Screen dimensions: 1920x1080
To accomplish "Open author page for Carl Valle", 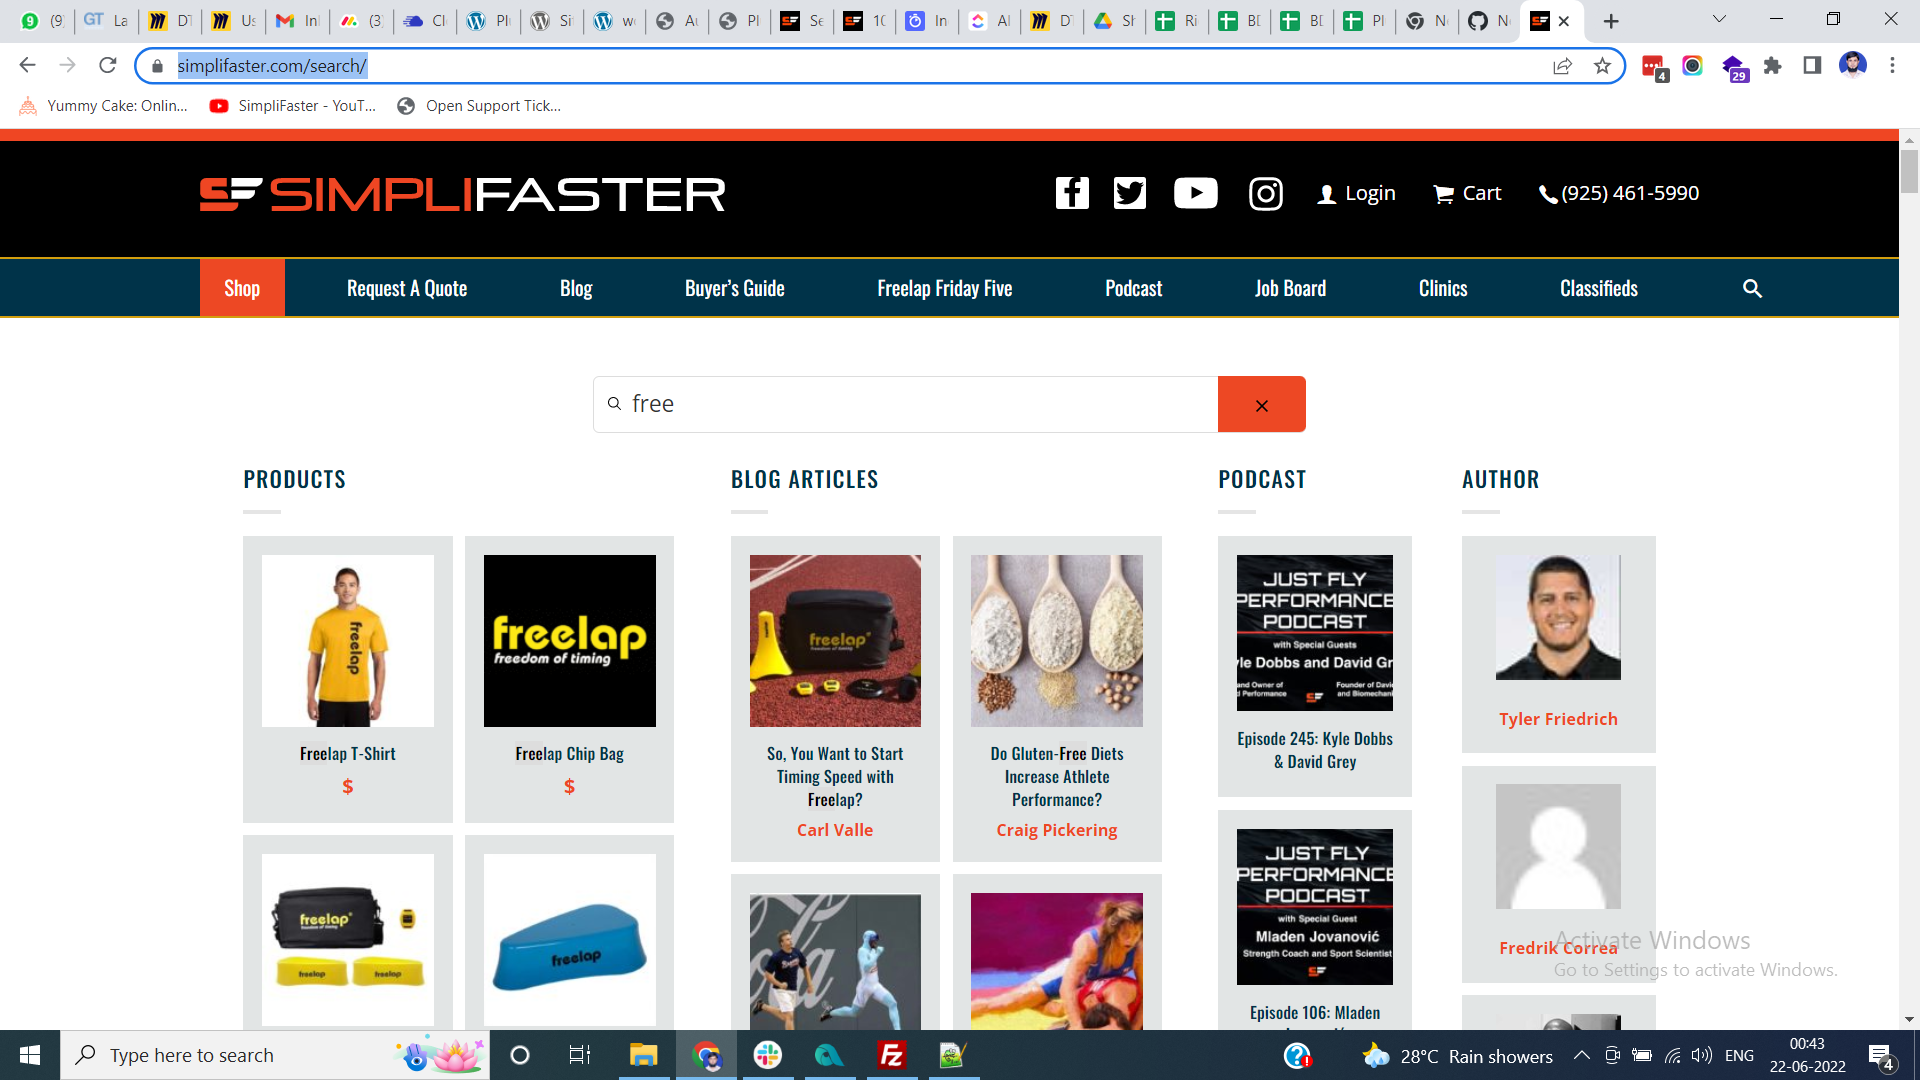I will (x=835, y=829).
